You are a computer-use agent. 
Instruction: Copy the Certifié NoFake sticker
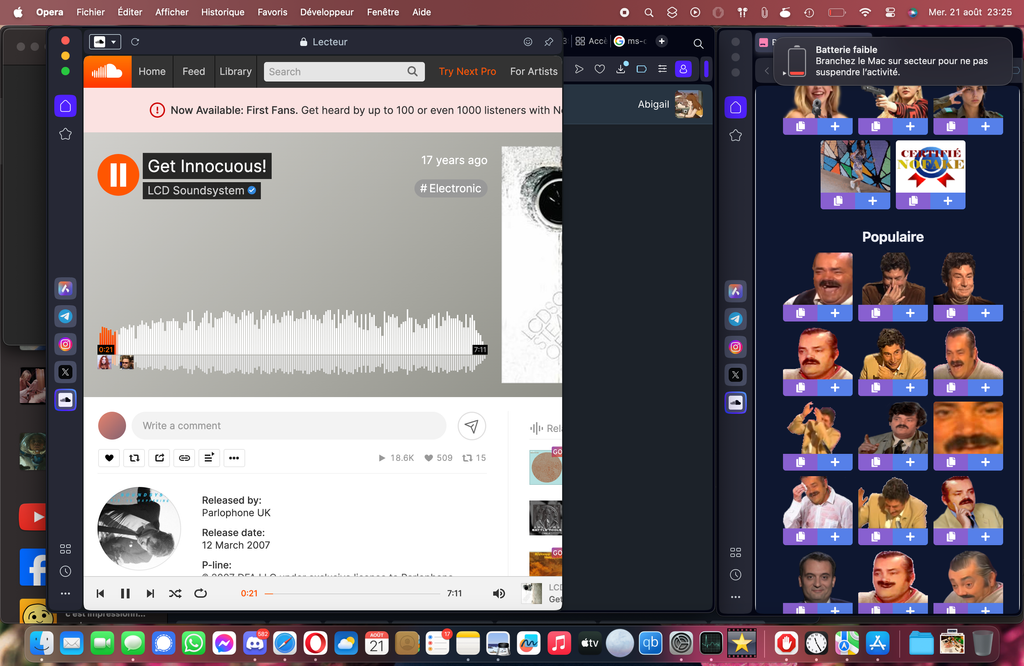click(913, 201)
